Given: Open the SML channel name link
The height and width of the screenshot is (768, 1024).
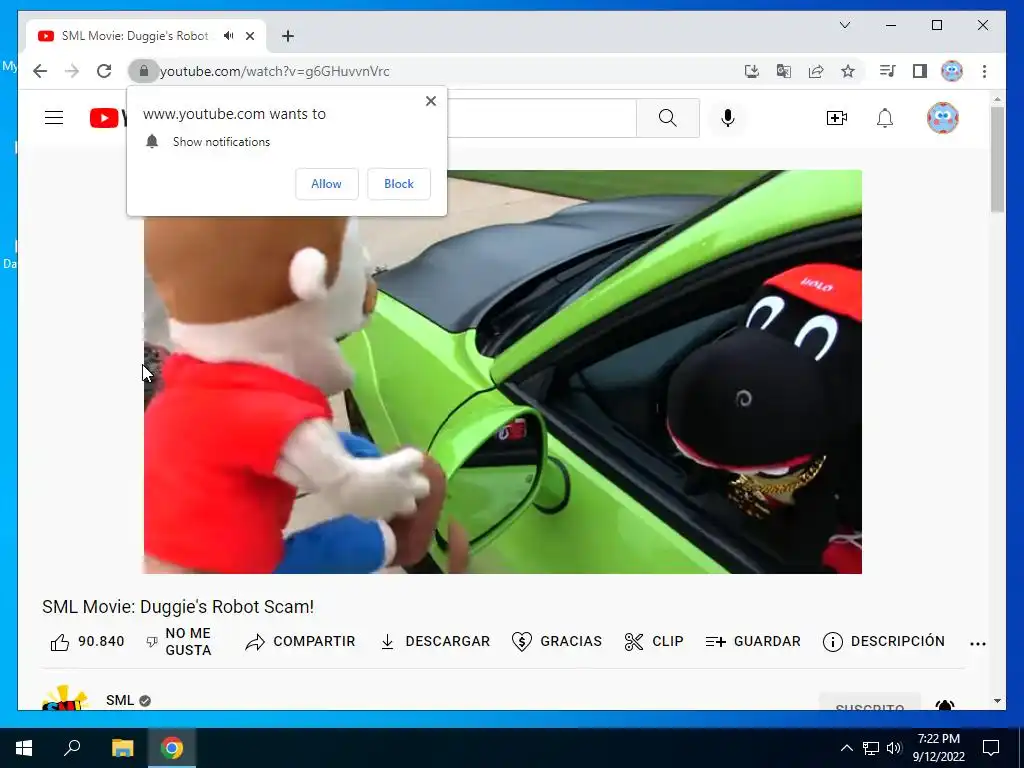Looking at the screenshot, I should (120, 700).
